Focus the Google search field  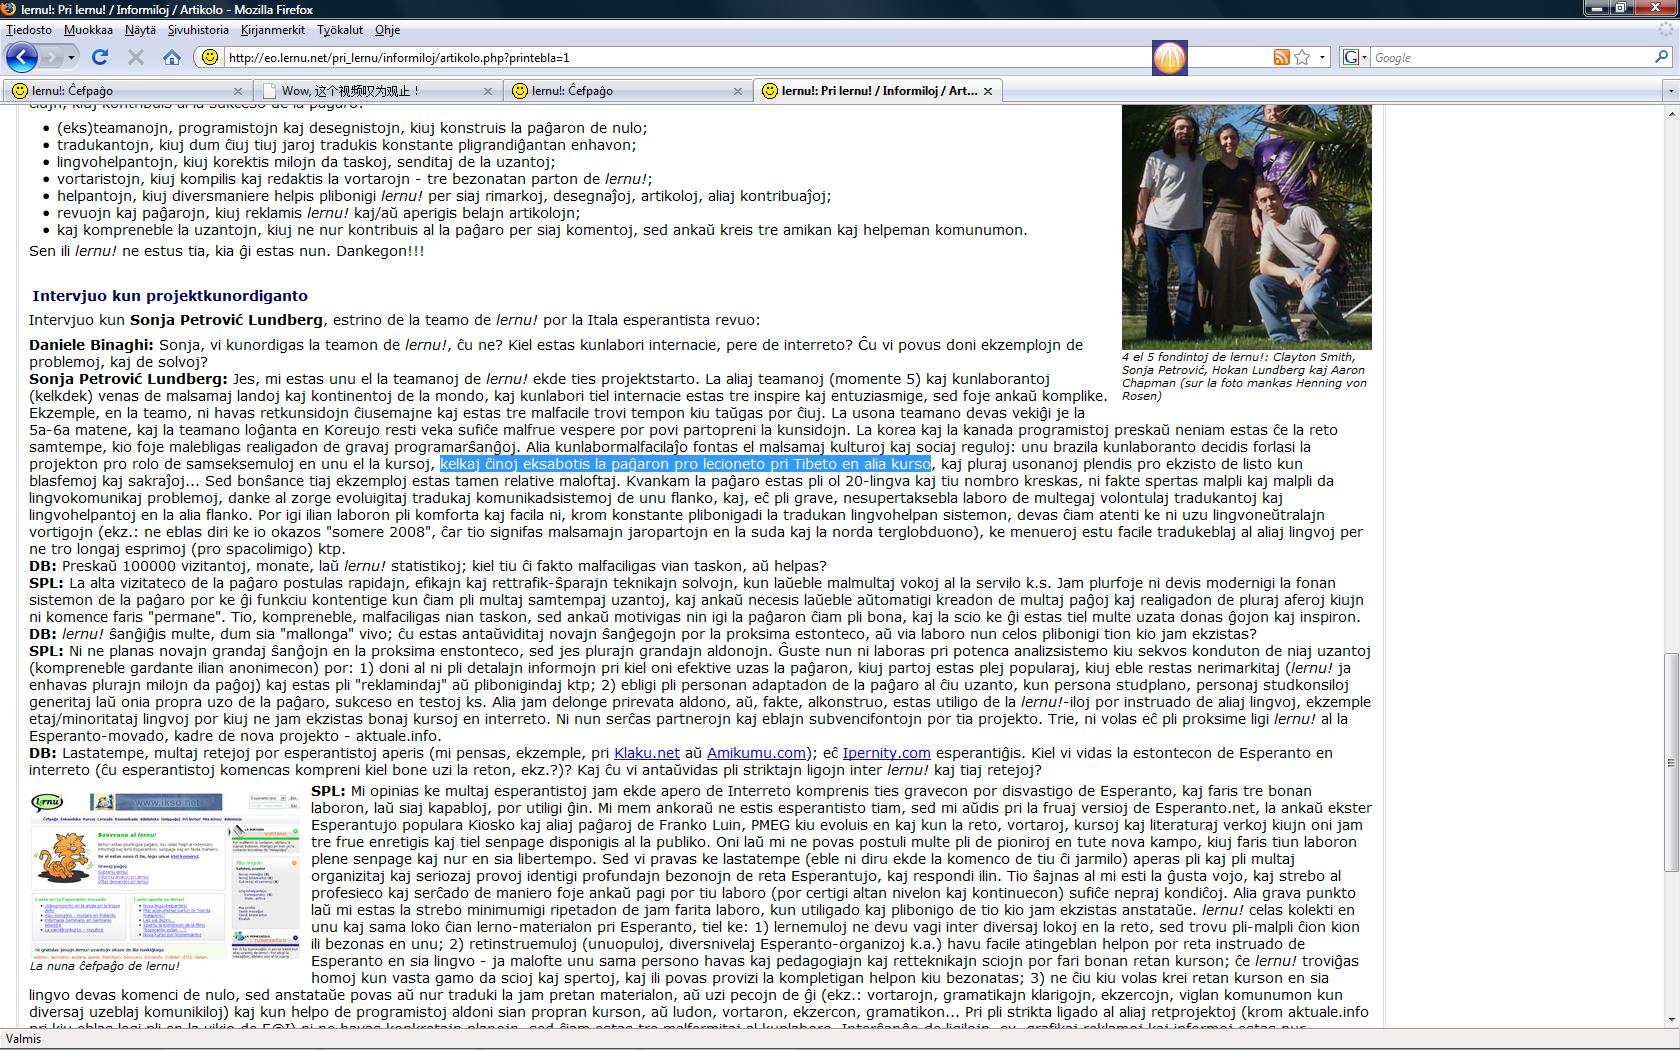click(1512, 57)
